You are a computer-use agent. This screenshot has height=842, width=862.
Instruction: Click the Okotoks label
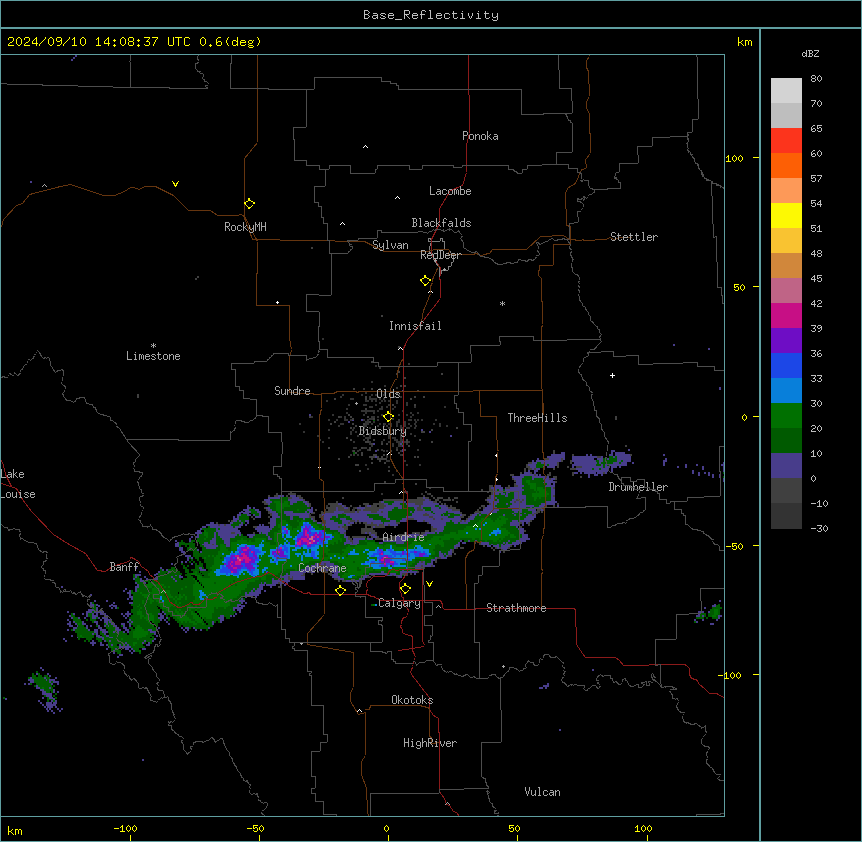point(412,700)
